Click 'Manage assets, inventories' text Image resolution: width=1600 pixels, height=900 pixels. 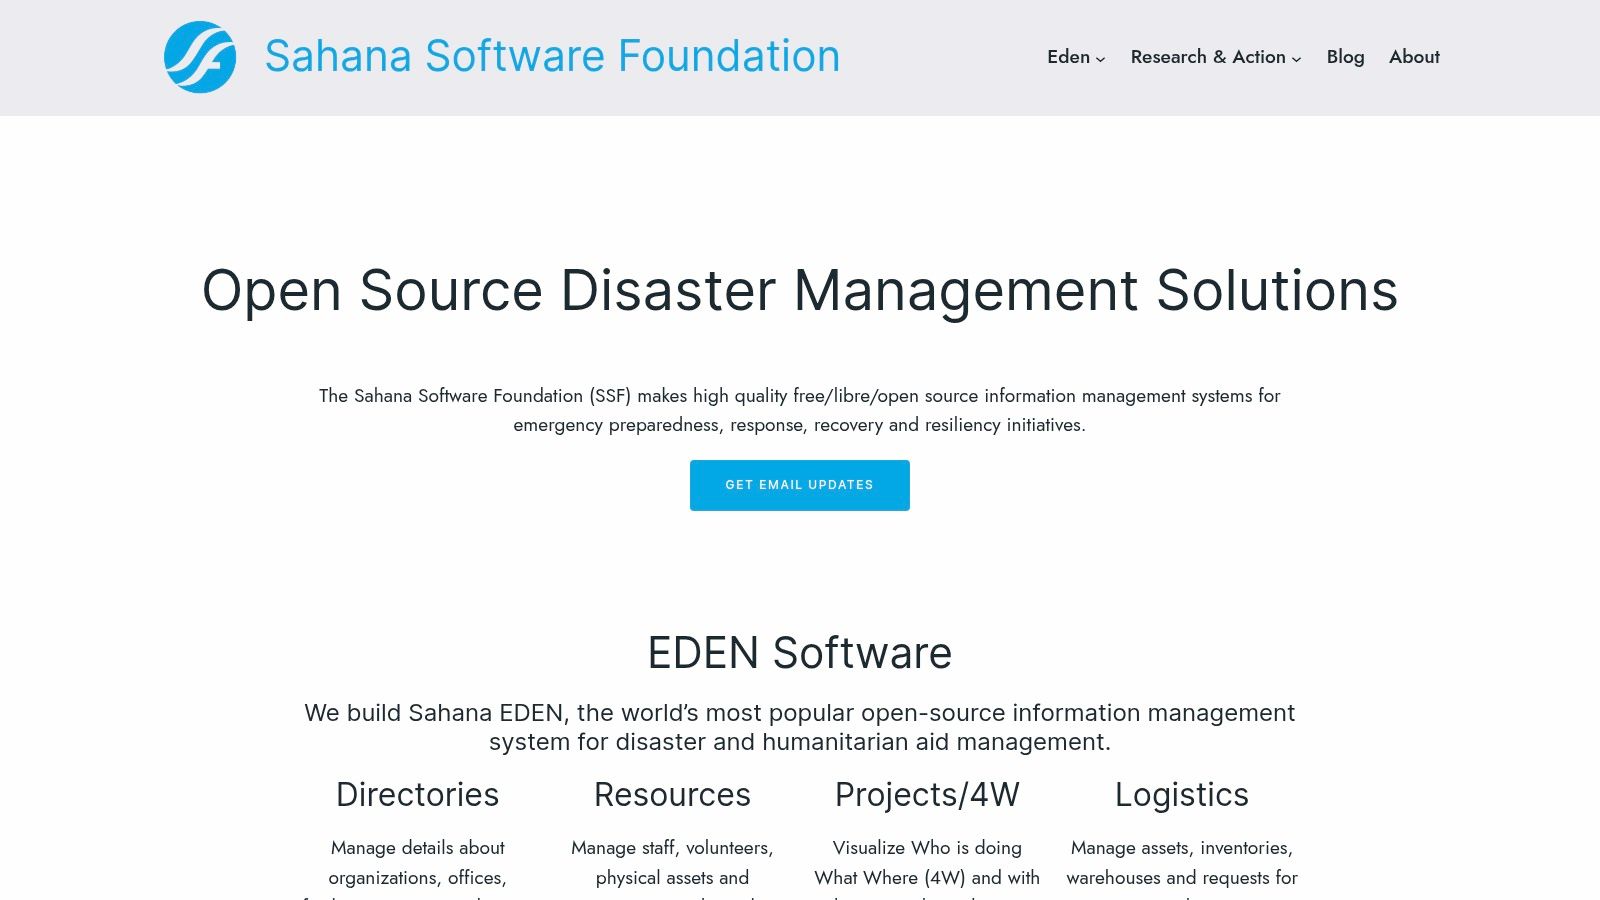1182,870
